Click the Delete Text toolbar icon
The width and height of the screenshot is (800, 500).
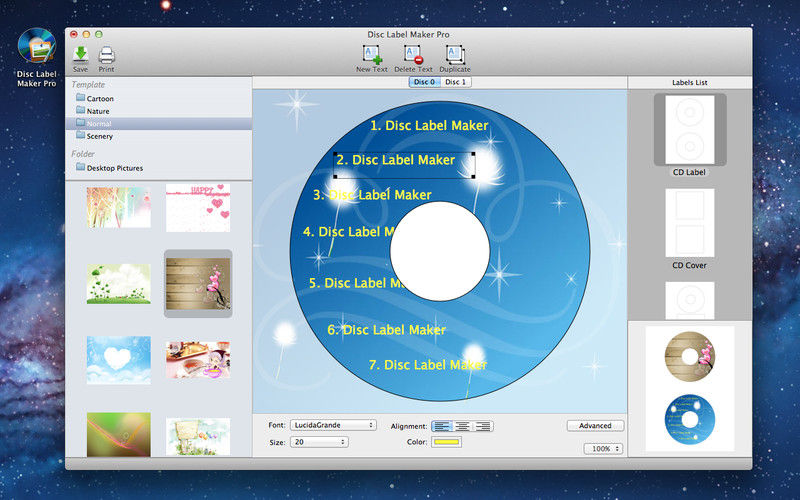coord(413,55)
